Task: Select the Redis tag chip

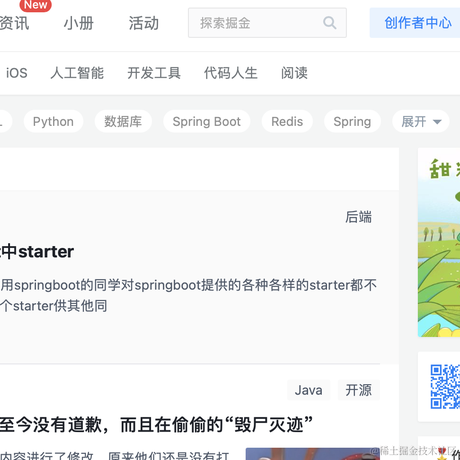Action: click(x=287, y=122)
